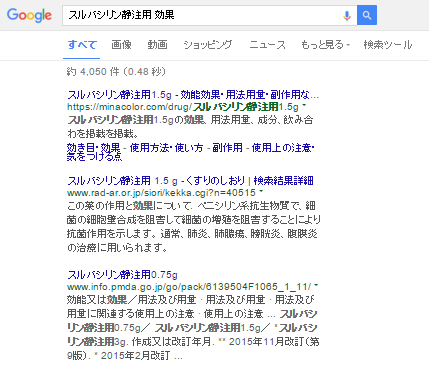The height and width of the screenshot is (373, 429).
Task: Open the スルバシリン静注用0.75g result title
Action: [122, 275]
